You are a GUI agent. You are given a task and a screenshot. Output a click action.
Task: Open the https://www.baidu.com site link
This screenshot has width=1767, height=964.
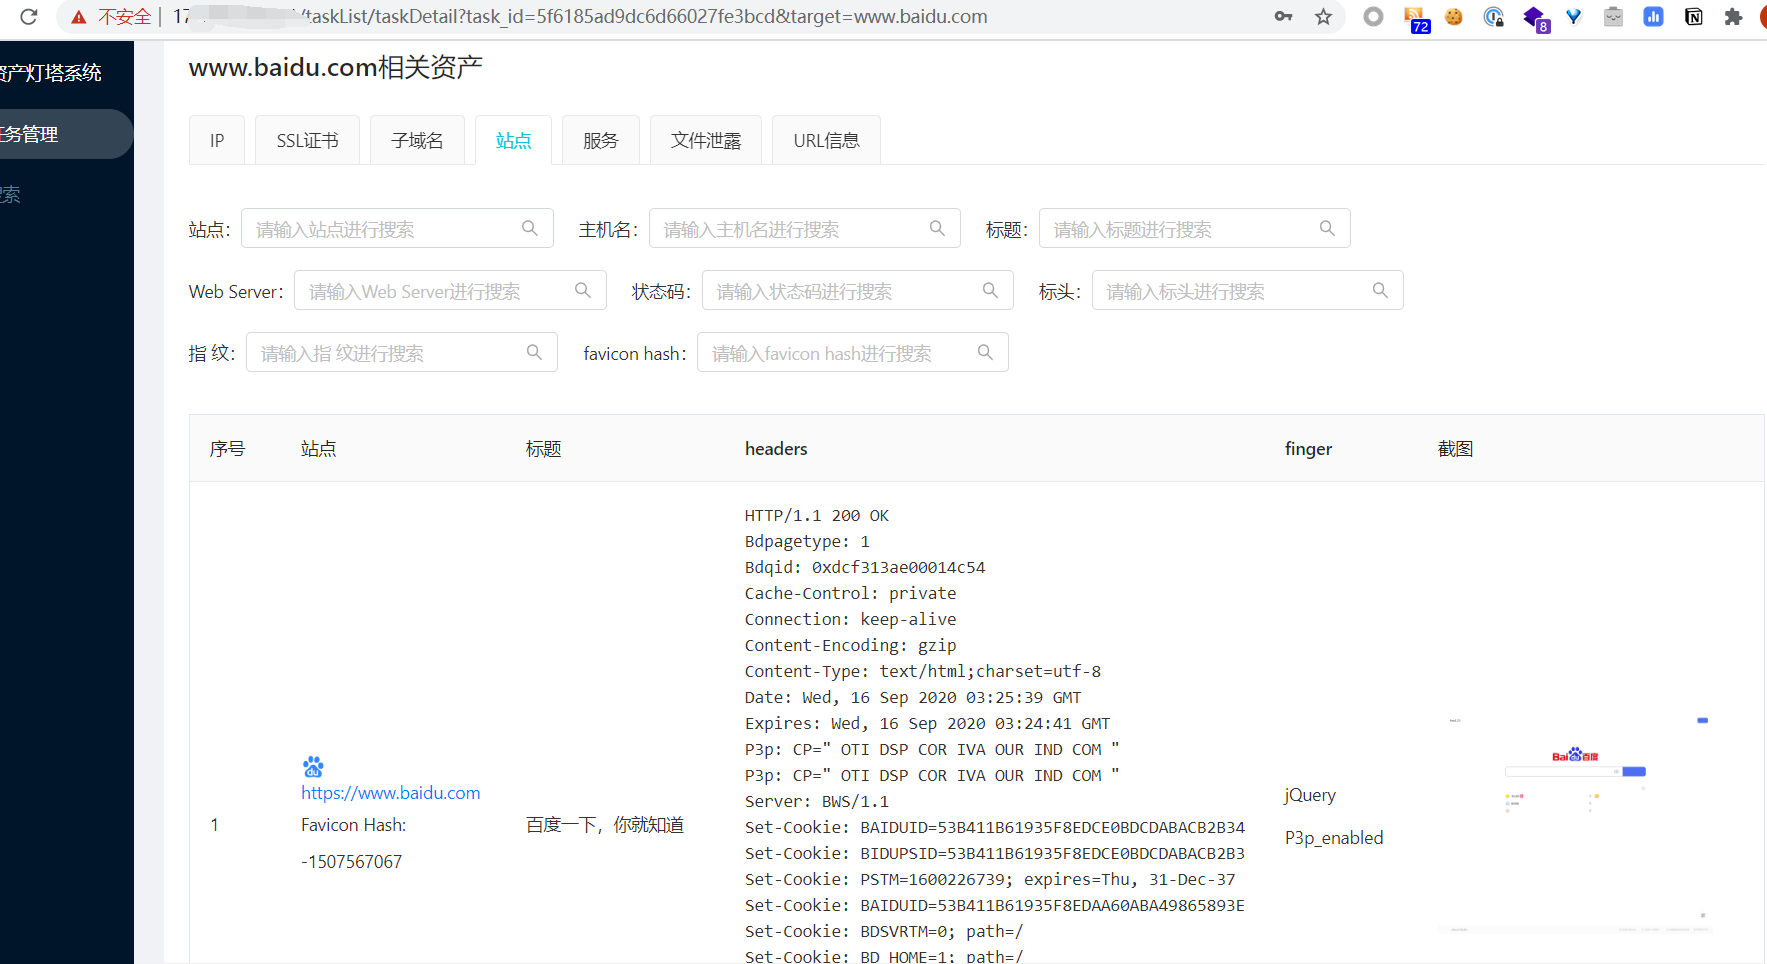pyautogui.click(x=391, y=793)
